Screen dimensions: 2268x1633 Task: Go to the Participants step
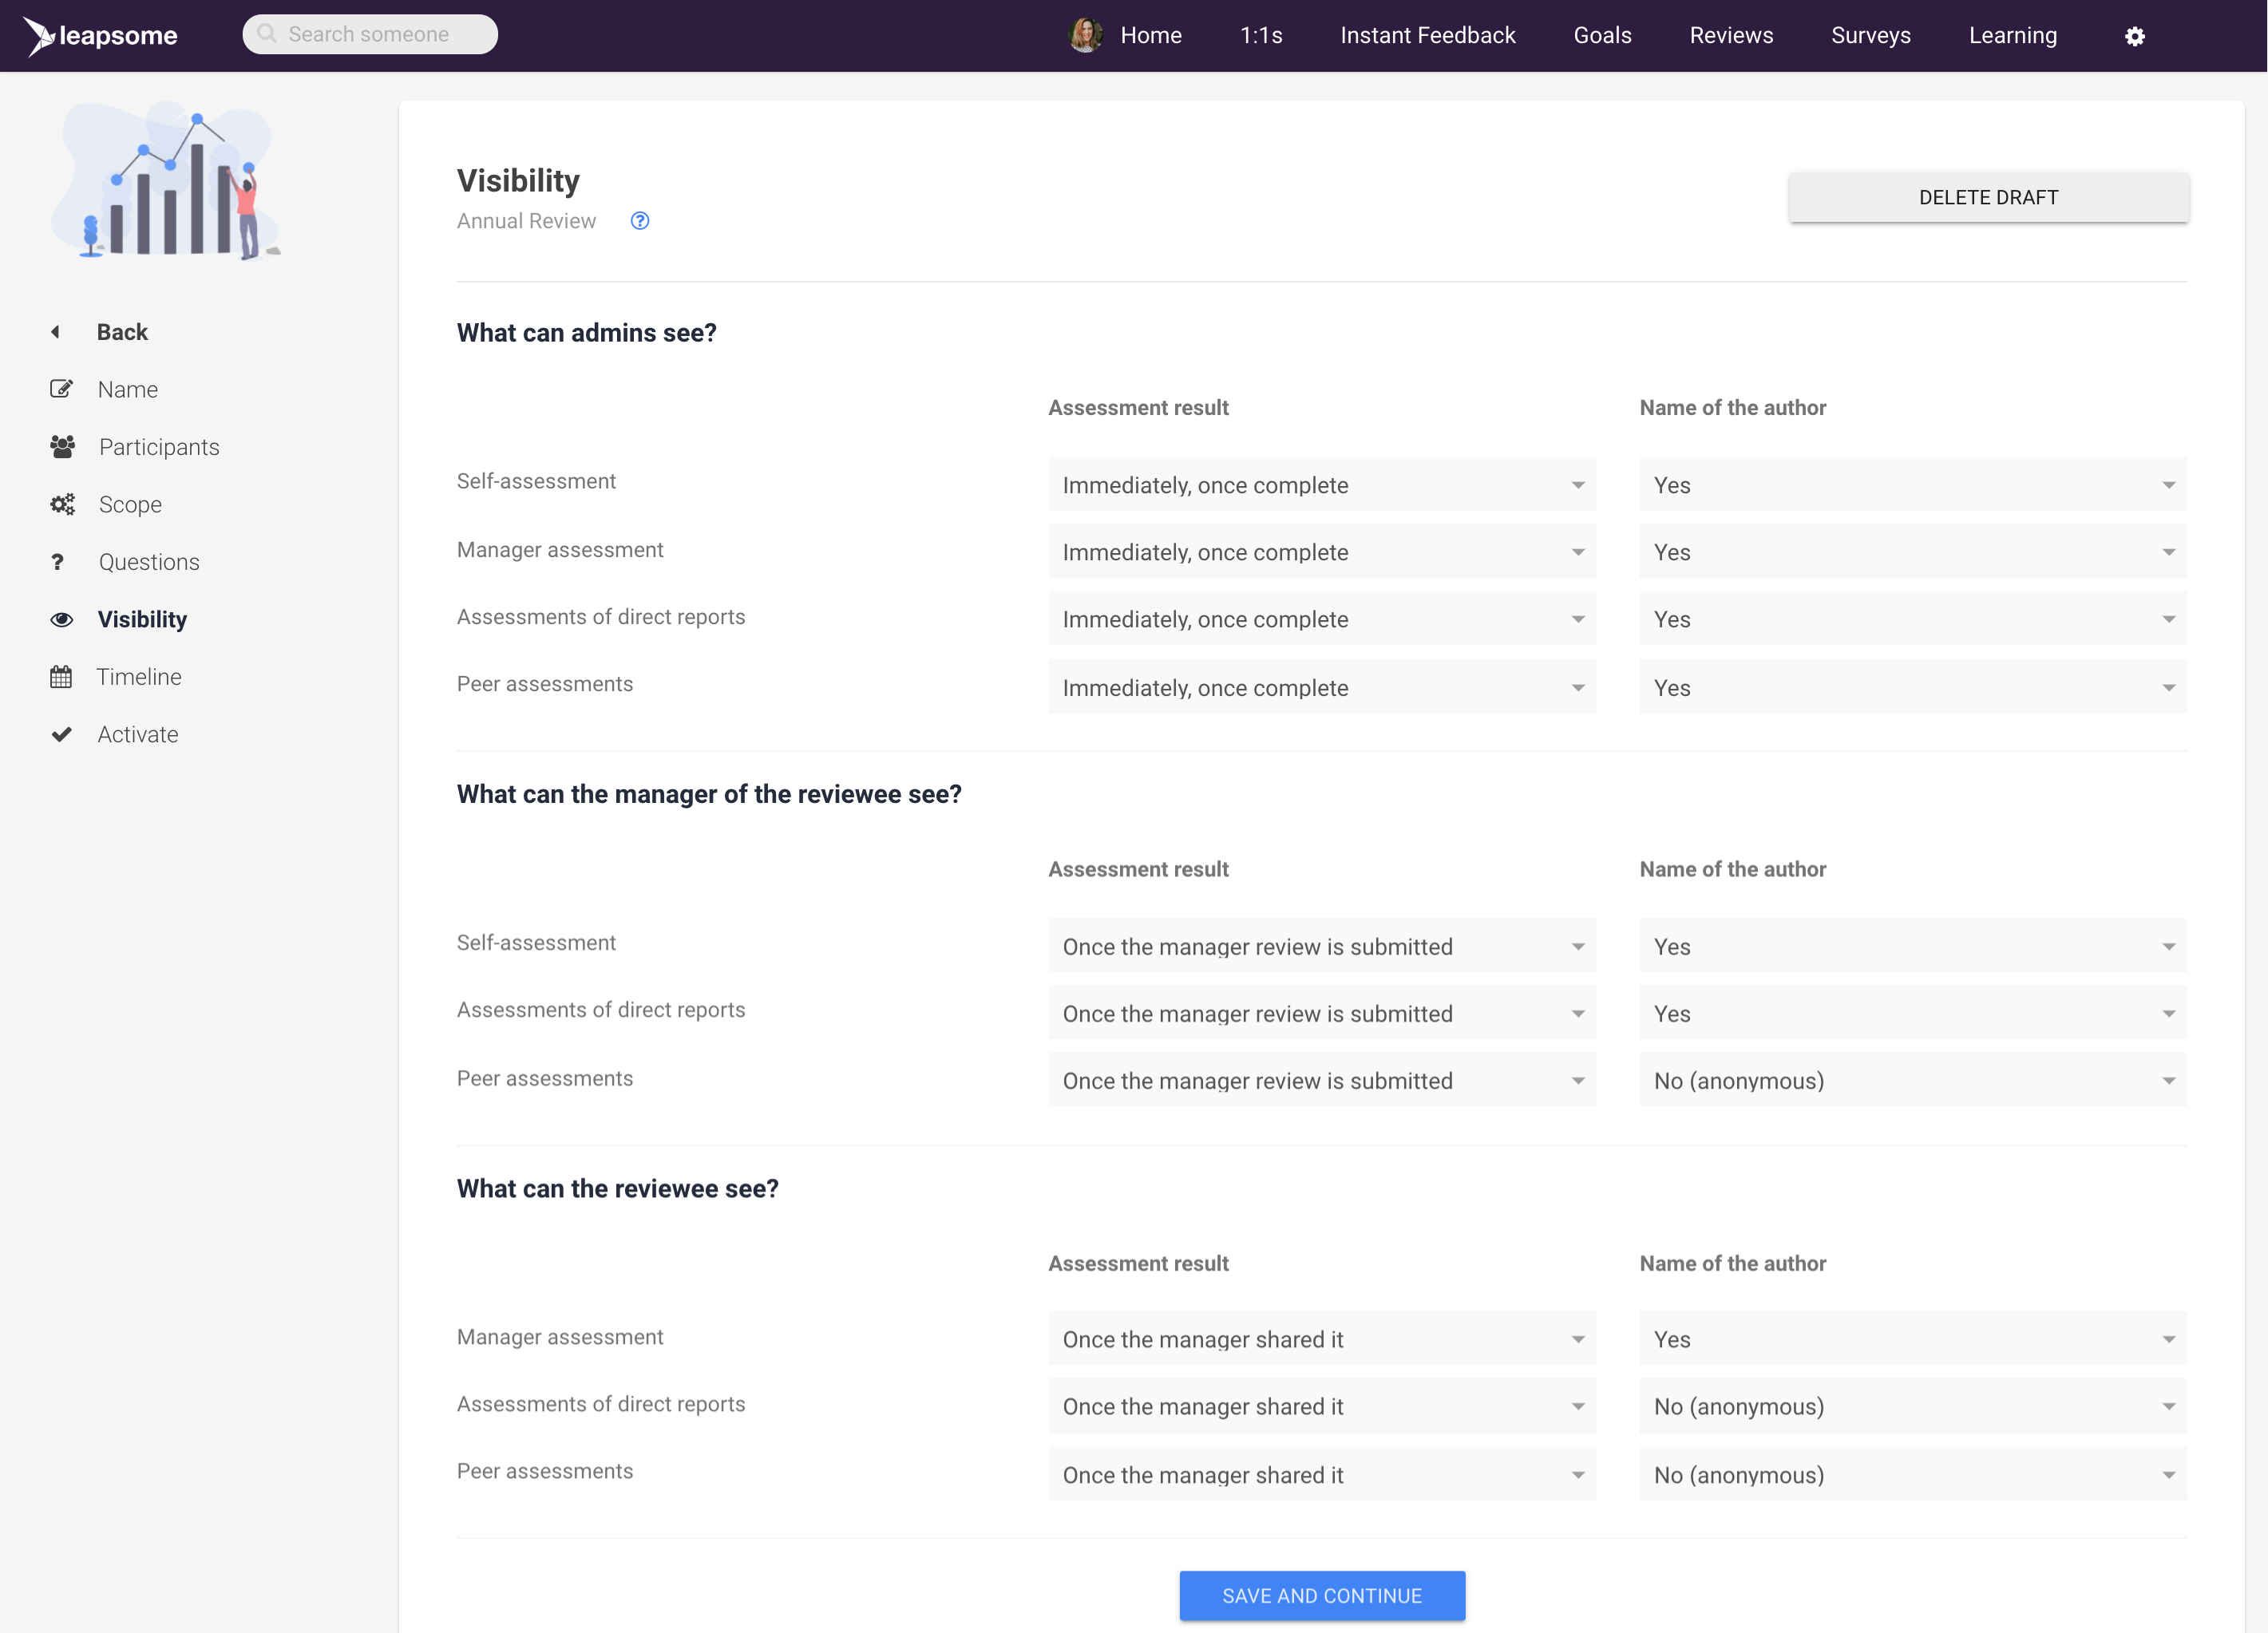click(x=159, y=447)
